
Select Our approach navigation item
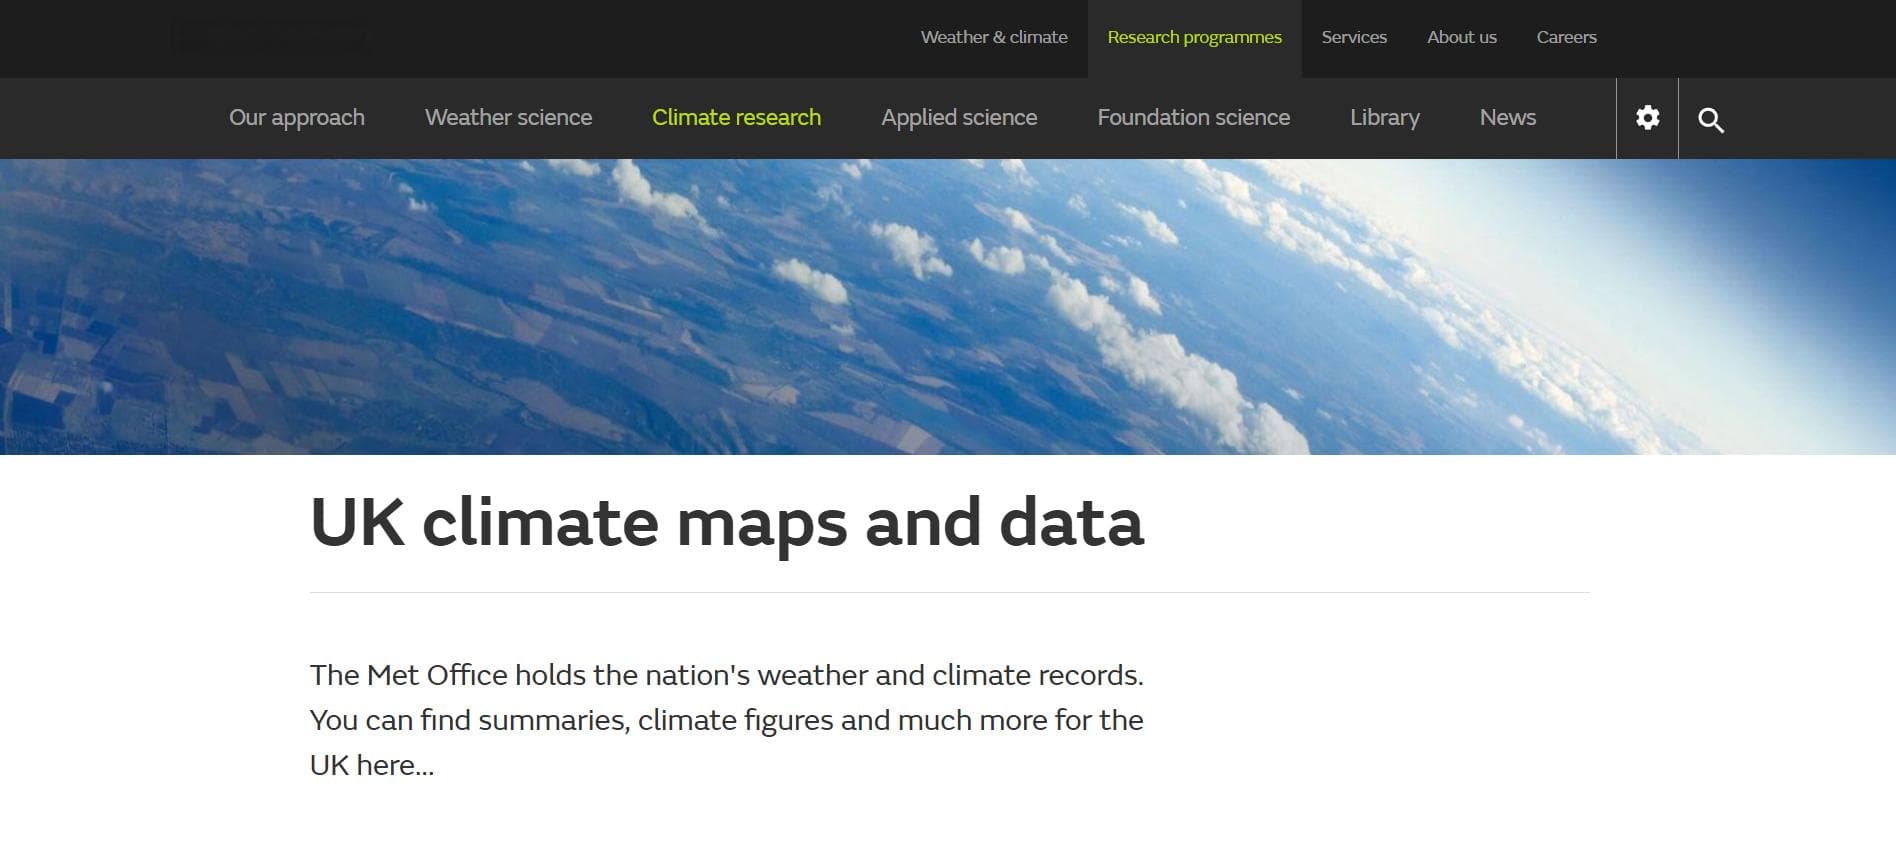pyautogui.click(x=297, y=118)
